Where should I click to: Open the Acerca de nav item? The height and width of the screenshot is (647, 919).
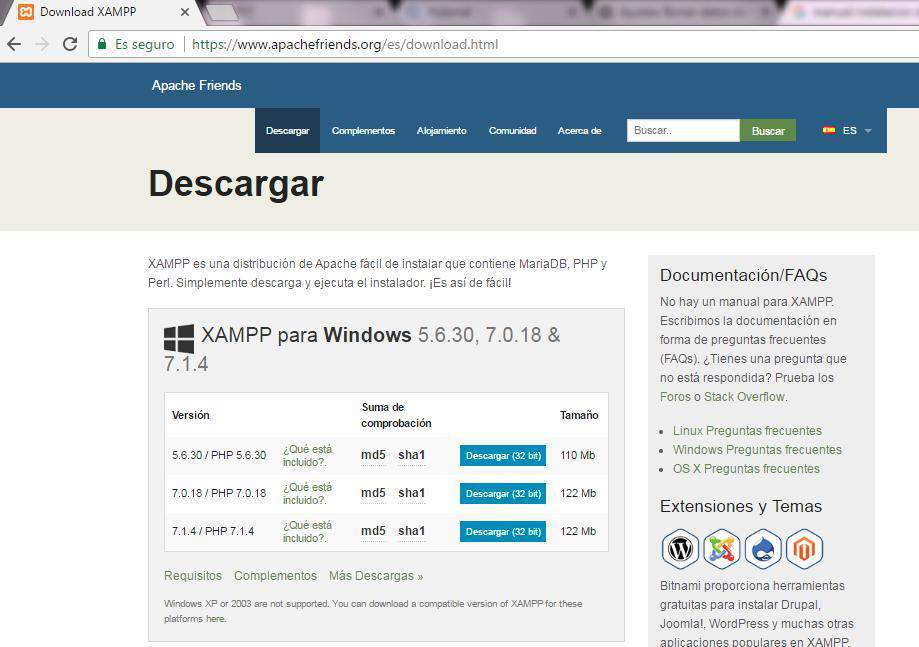(579, 131)
